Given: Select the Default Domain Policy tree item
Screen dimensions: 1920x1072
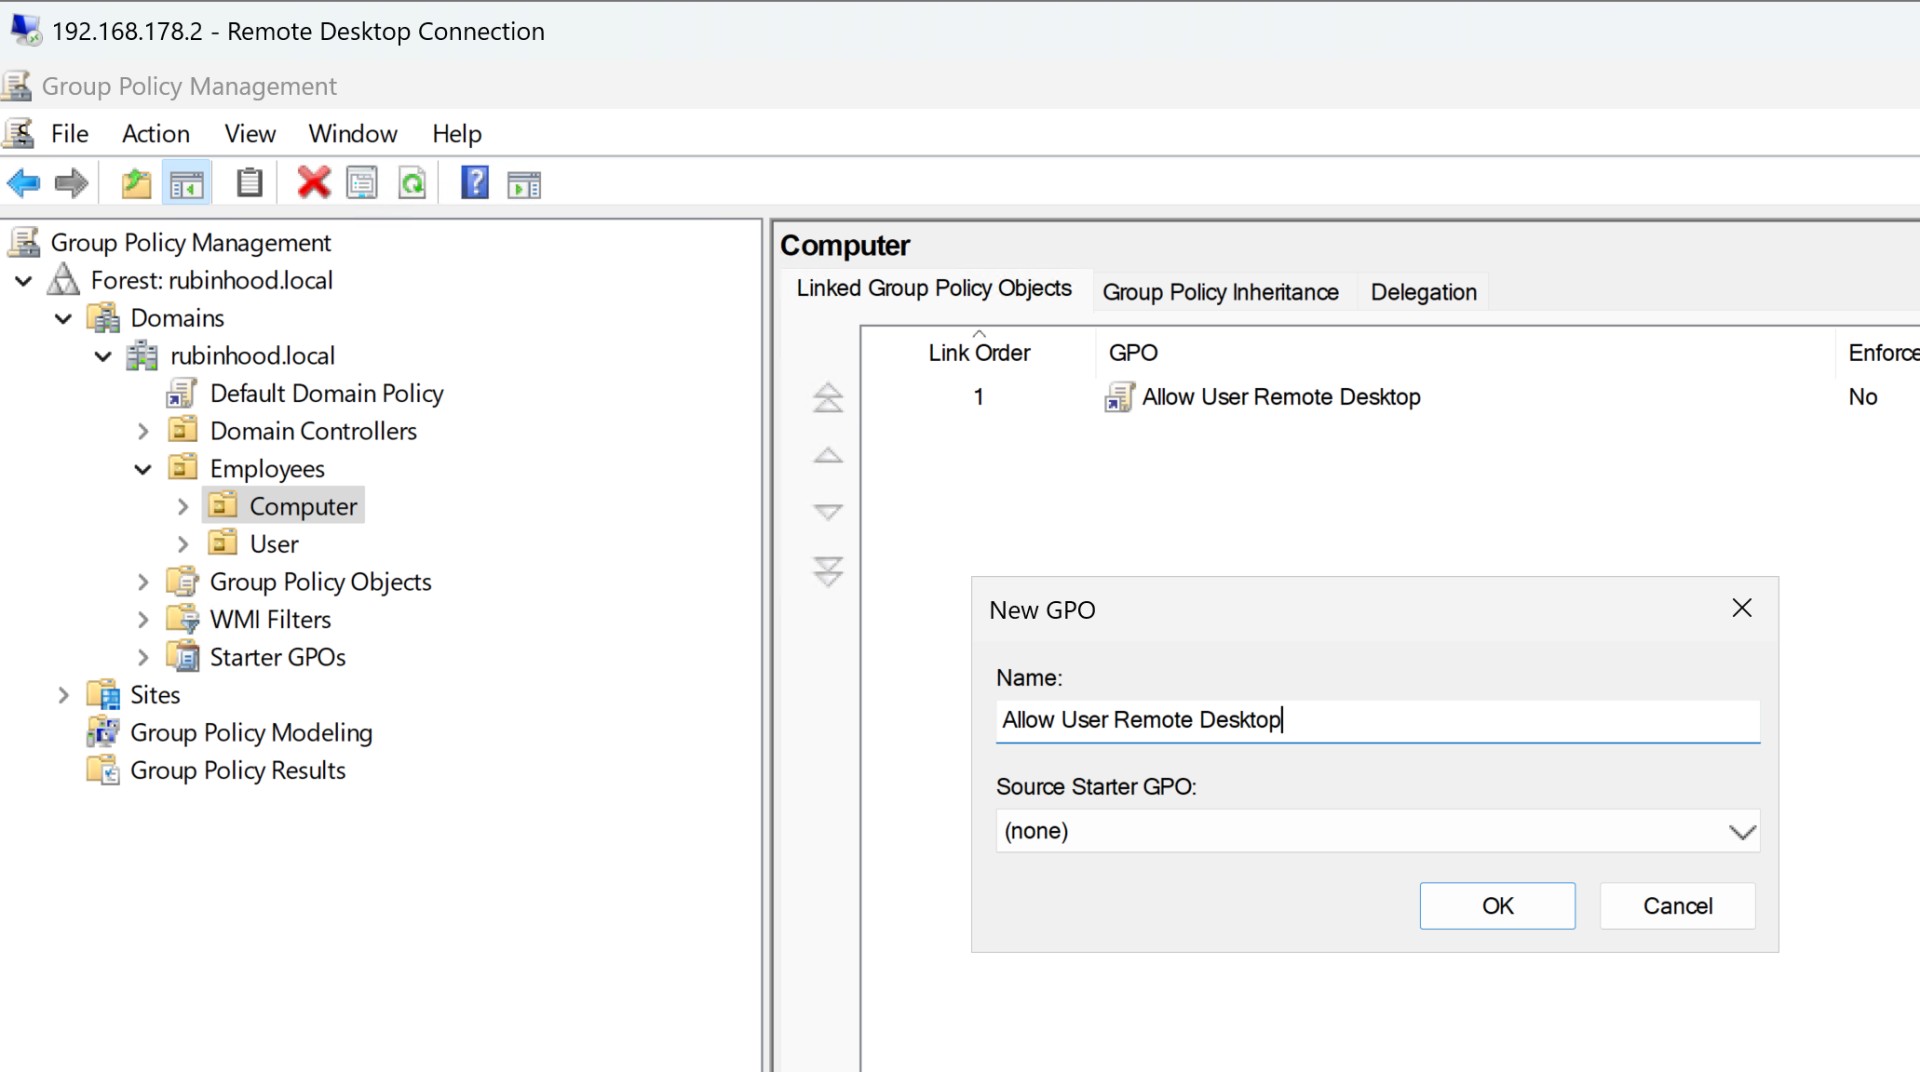Looking at the screenshot, I should 326,393.
